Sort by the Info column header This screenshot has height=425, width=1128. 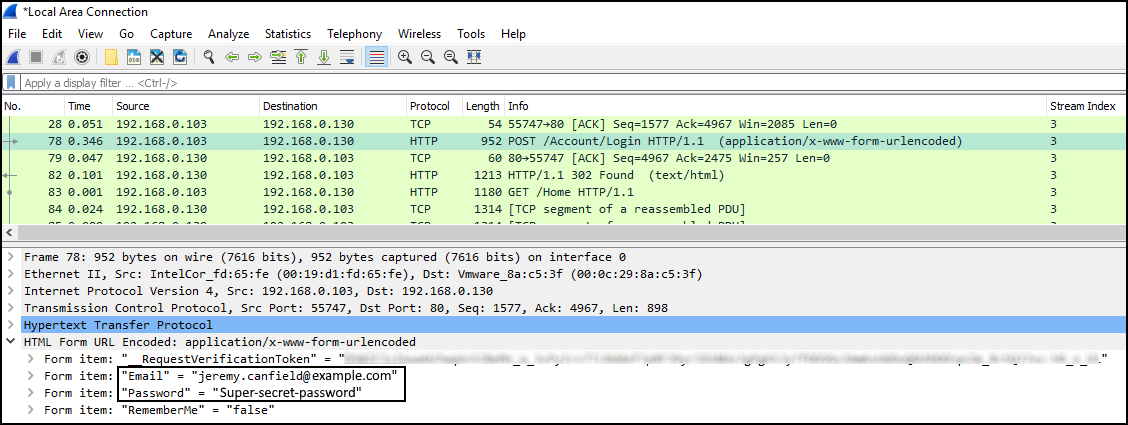(x=776, y=106)
